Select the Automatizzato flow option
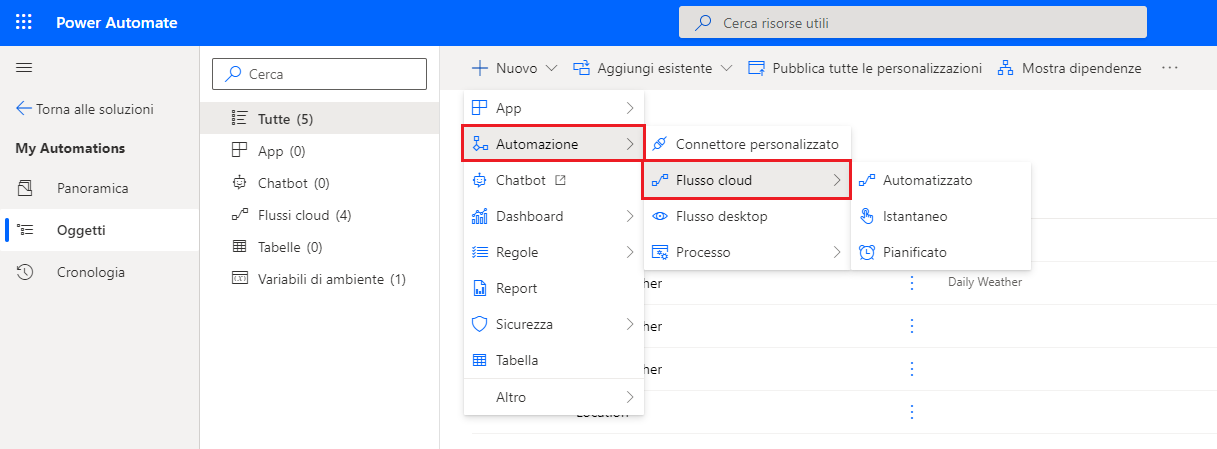 click(x=927, y=180)
